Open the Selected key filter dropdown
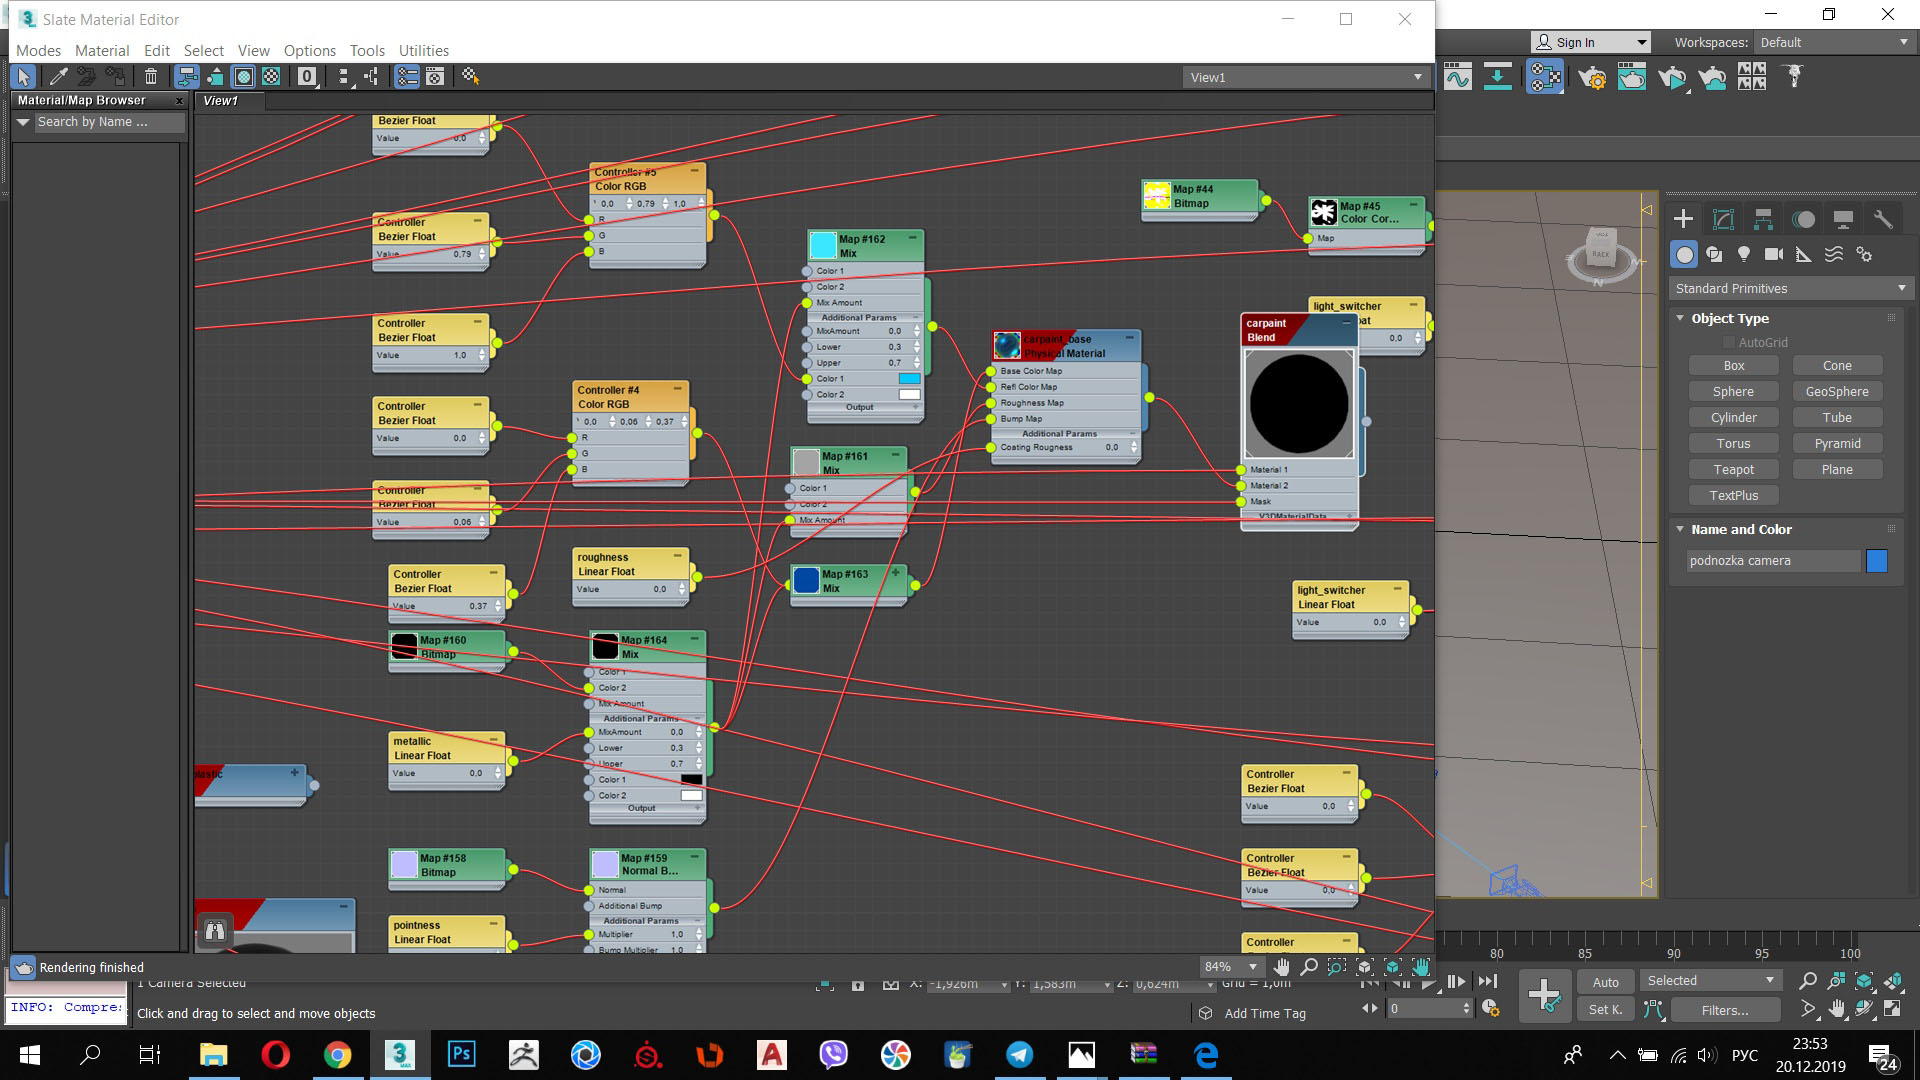 pos(1711,981)
